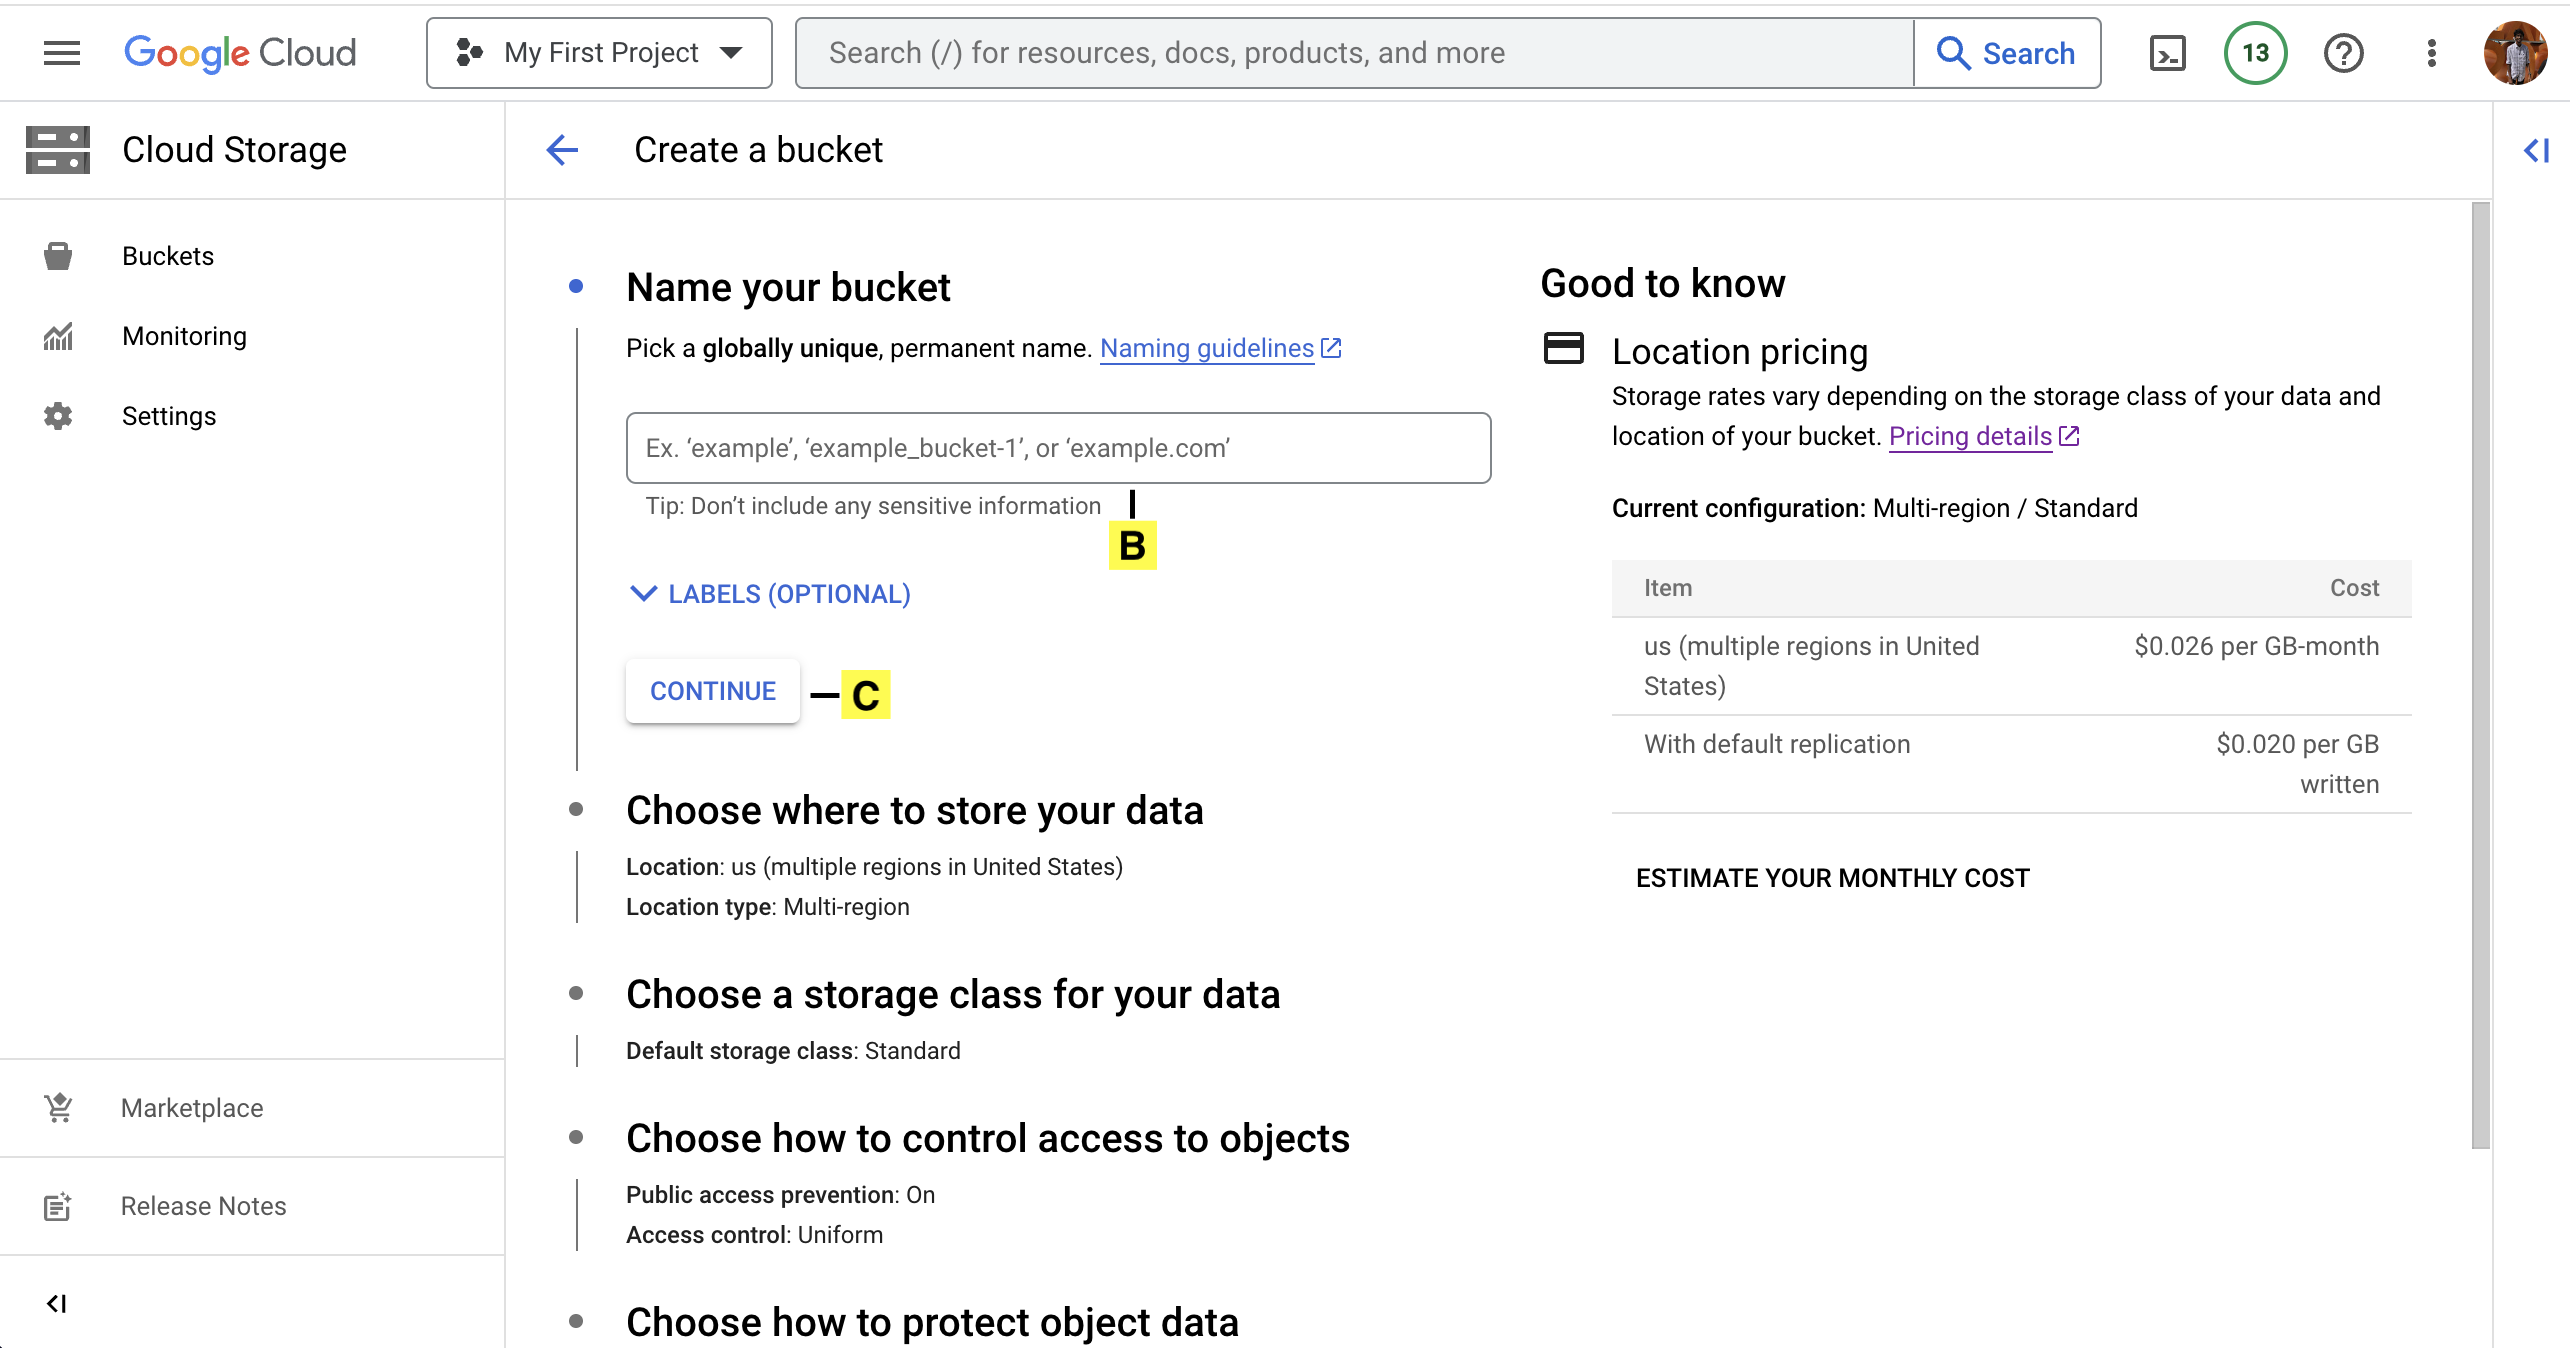Screen dimensions: 2570x1348
Task: Click the magnifier icon in Search button
Action: click(1953, 53)
